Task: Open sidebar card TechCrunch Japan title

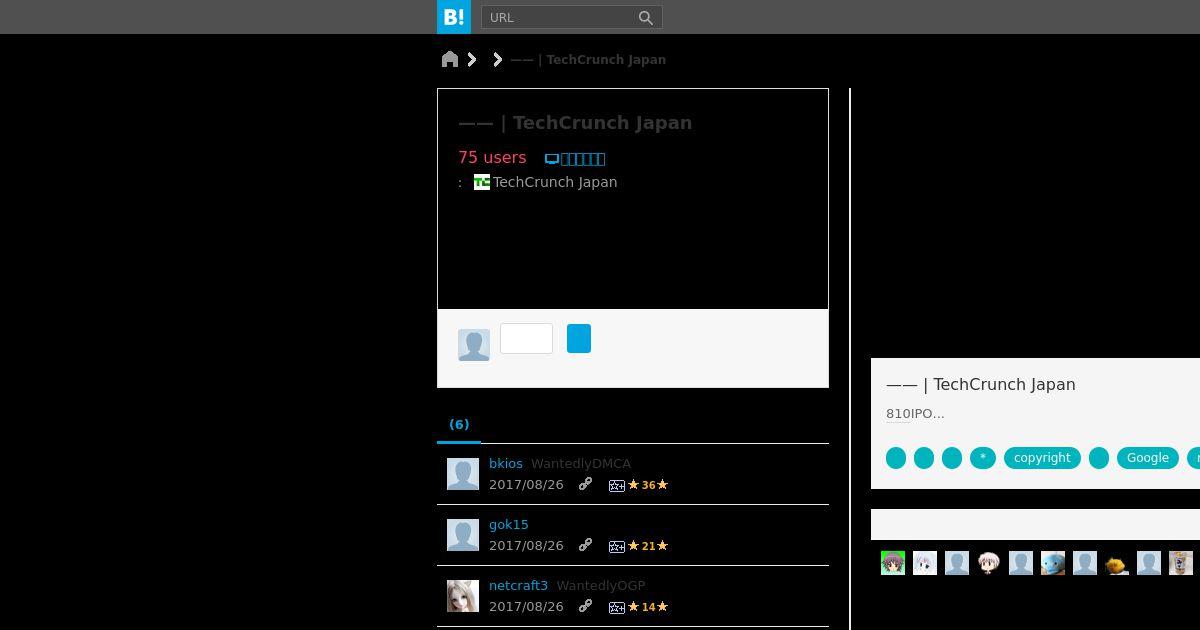Action: [981, 384]
